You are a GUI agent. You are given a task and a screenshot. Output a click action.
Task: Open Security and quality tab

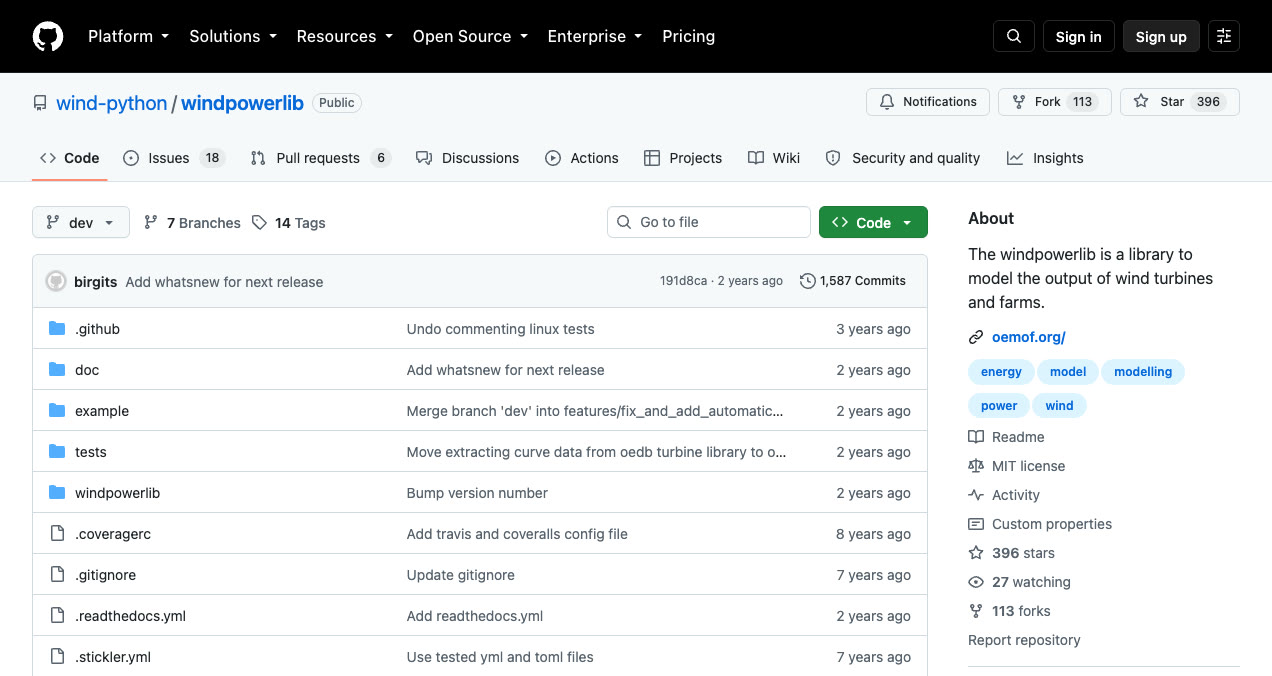[x=903, y=158]
